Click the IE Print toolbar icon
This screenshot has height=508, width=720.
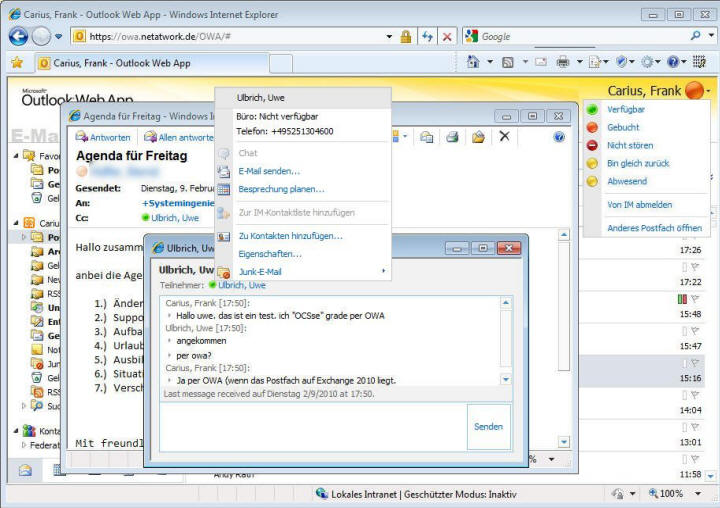(563, 62)
